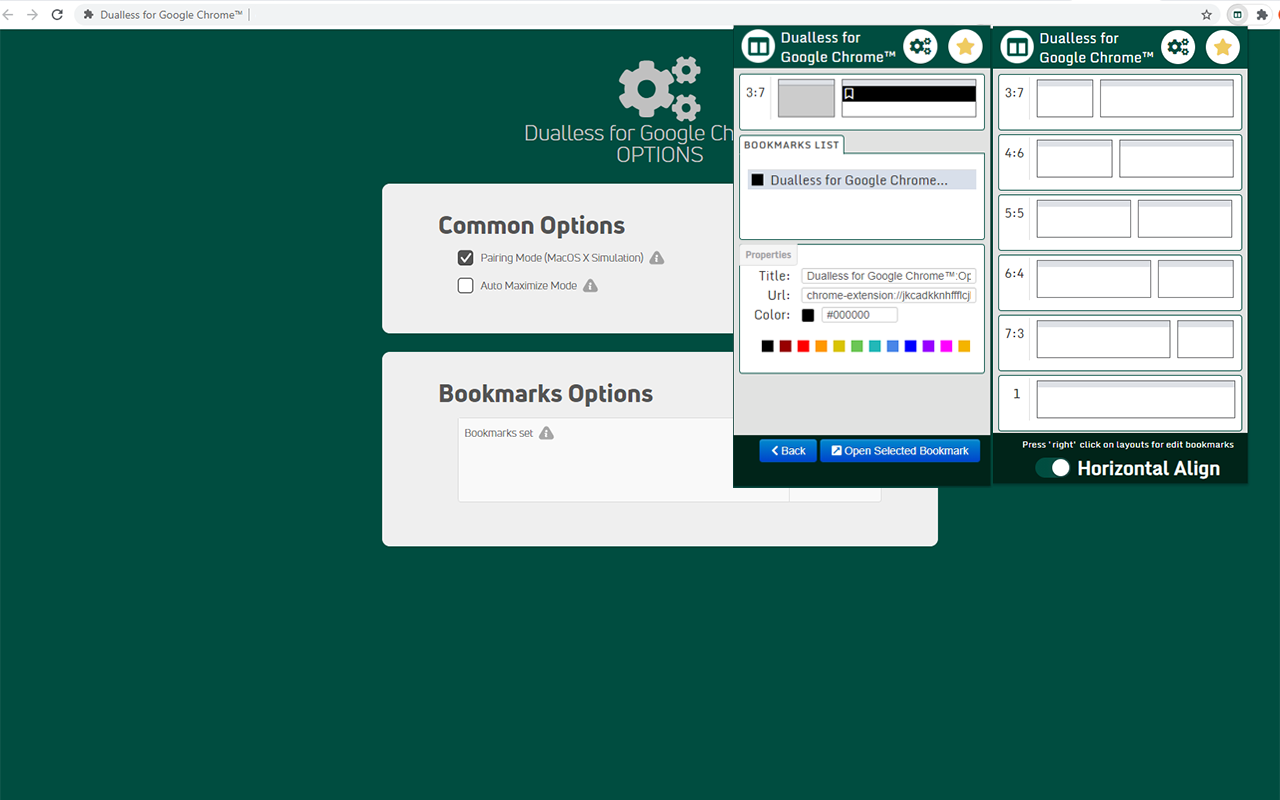Pick the olive yellow palette swatch
Screen dimensions: 1280x800
tap(839, 346)
